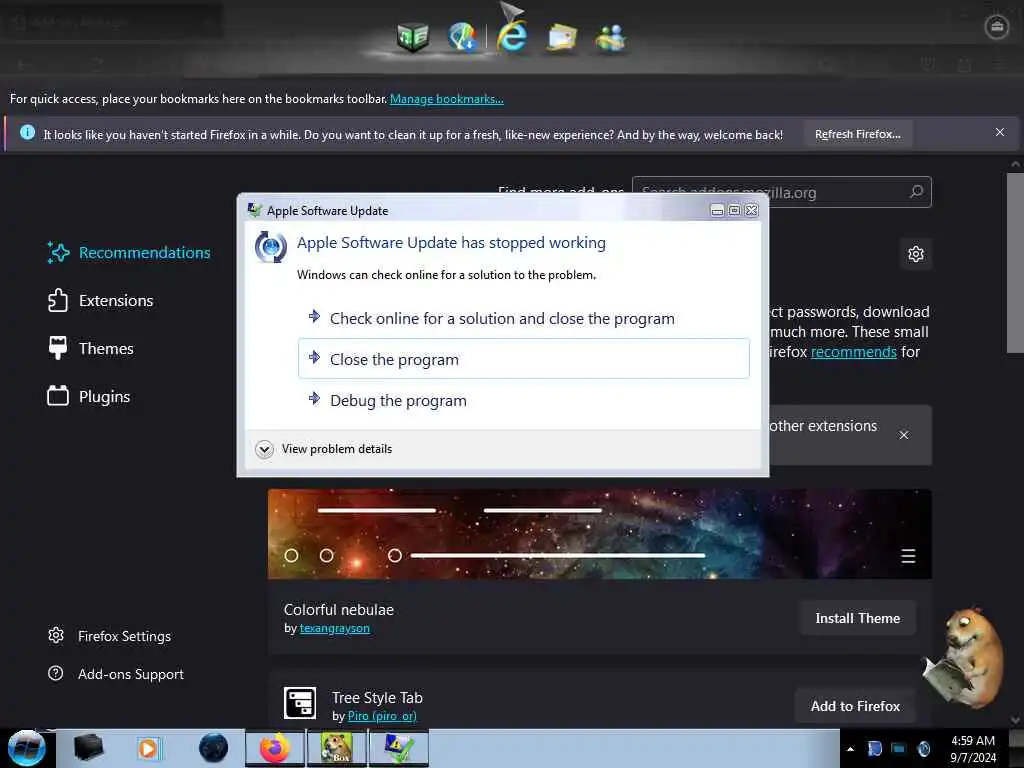Open Piro author link

tap(382, 716)
